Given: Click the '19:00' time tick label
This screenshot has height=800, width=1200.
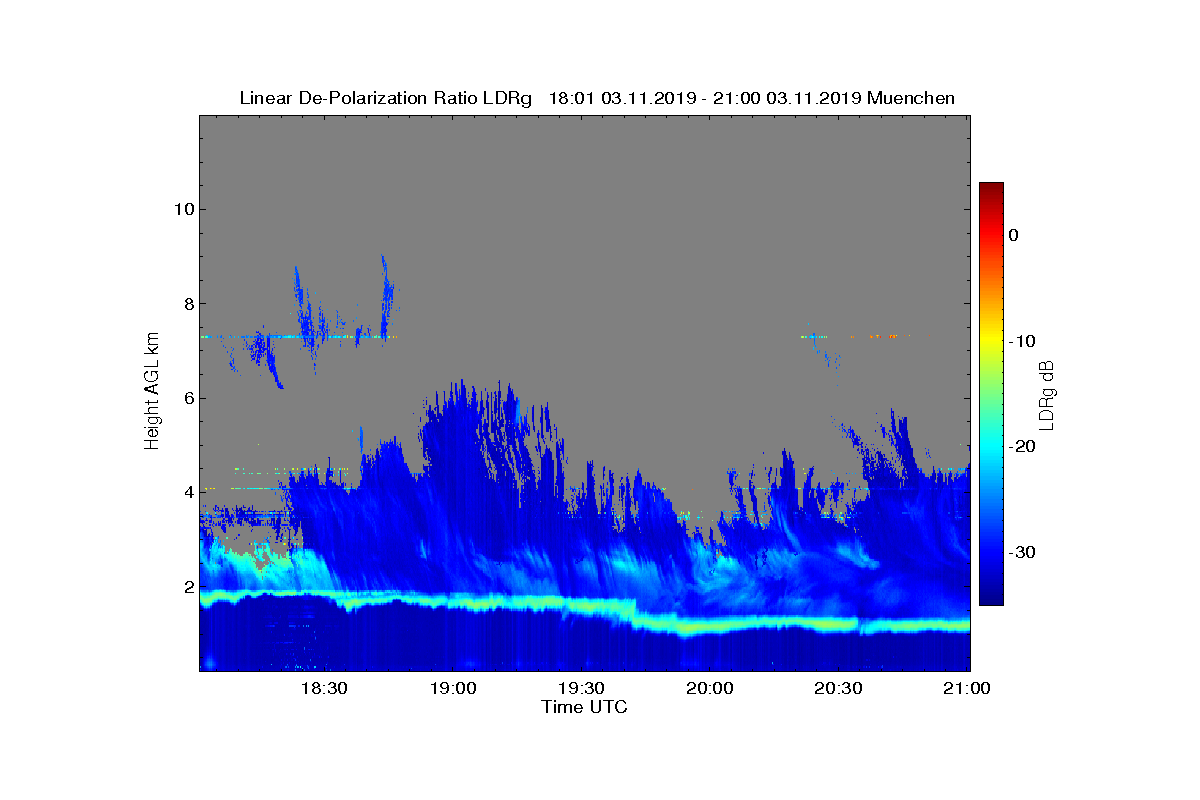Looking at the screenshot, I should pyautogui.click(x=452, y=689).
